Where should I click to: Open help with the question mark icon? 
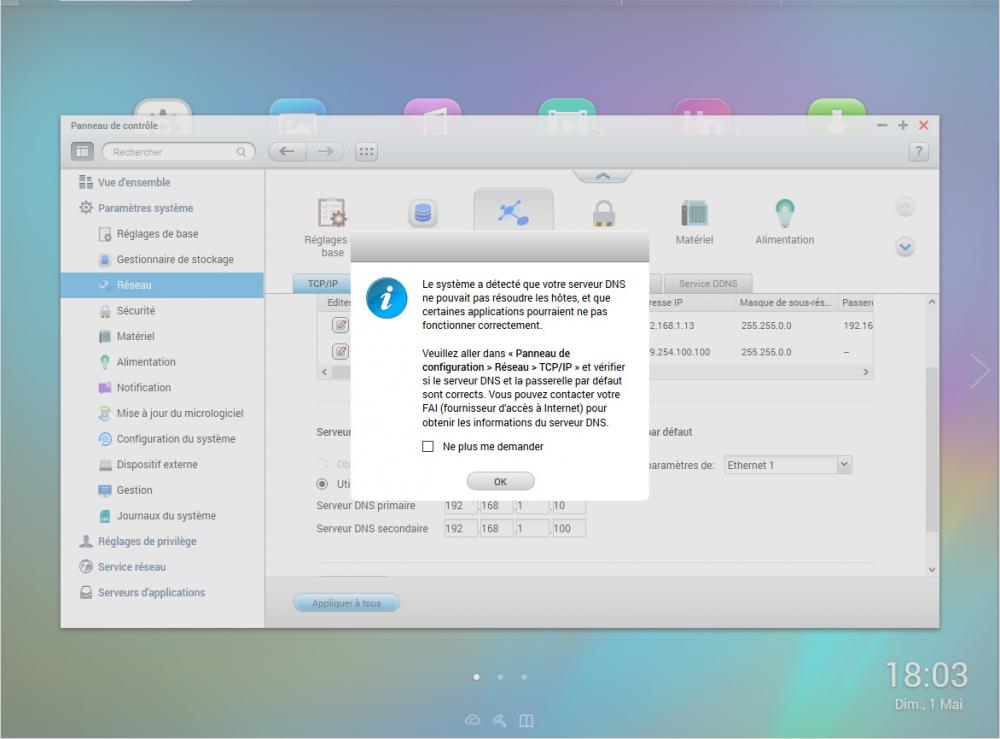[918, 152]
